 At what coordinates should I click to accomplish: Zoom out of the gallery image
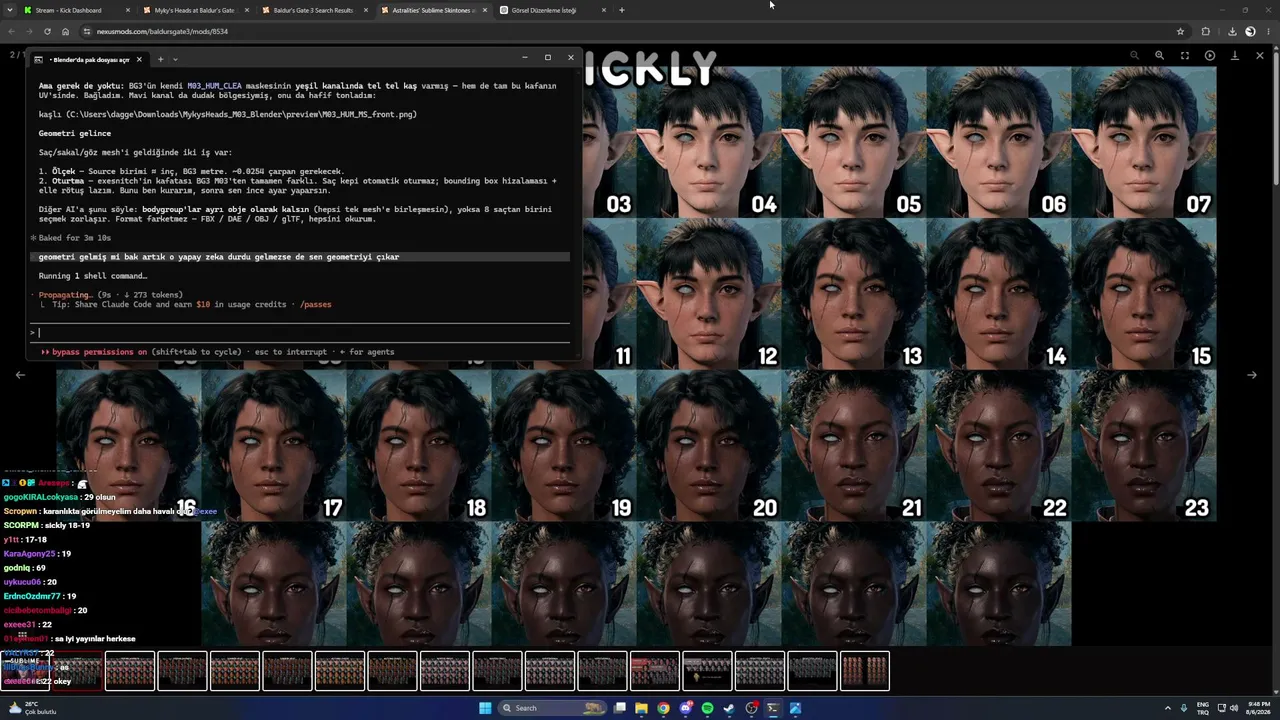coord(1134,56)
